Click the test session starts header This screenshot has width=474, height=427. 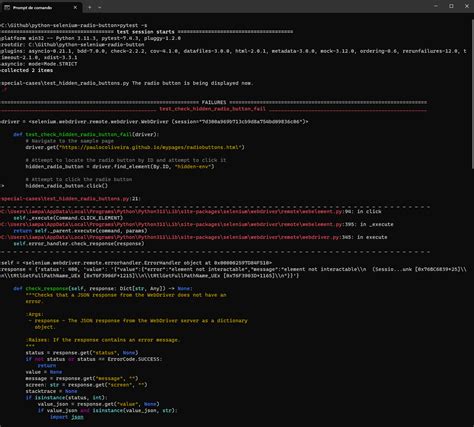145,32
